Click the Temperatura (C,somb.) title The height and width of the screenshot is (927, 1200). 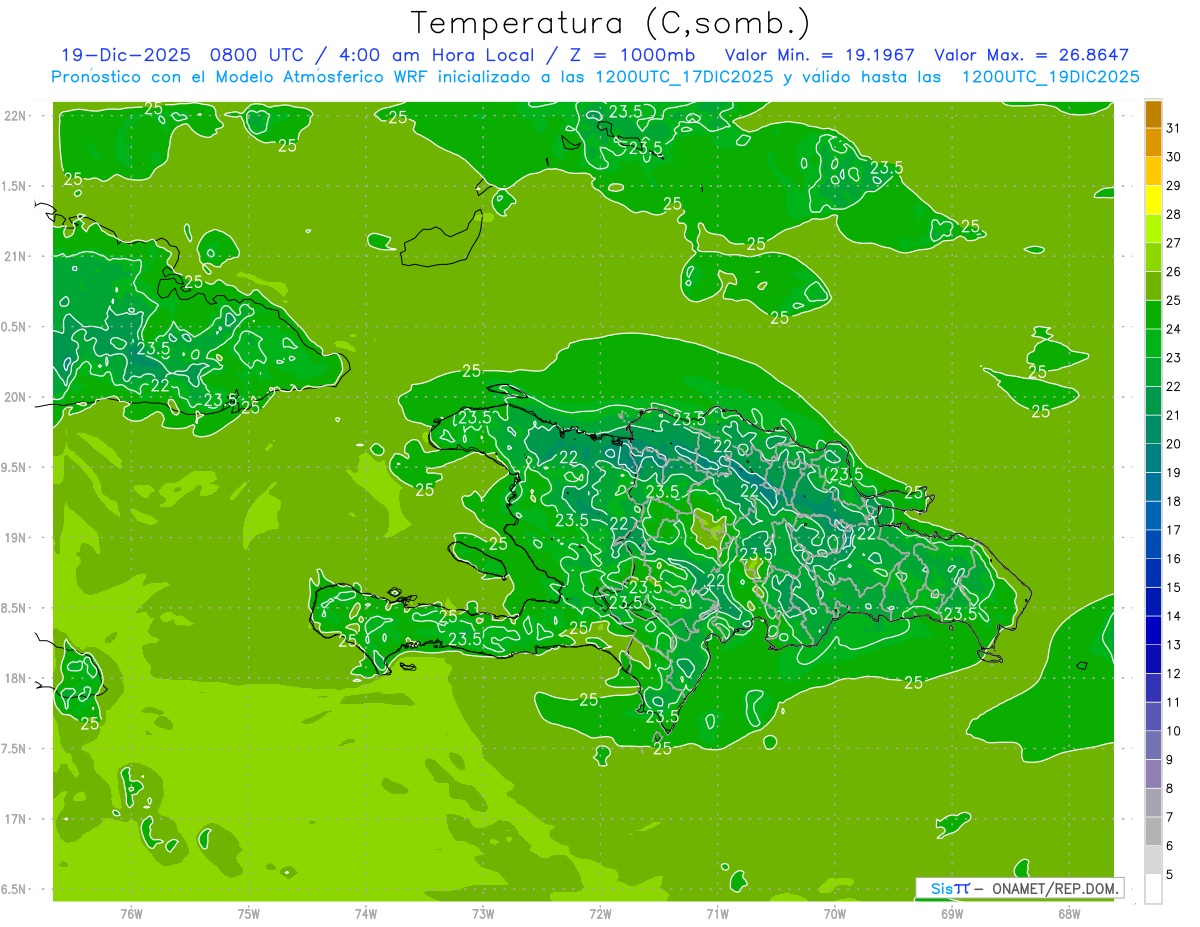[610, 22]
